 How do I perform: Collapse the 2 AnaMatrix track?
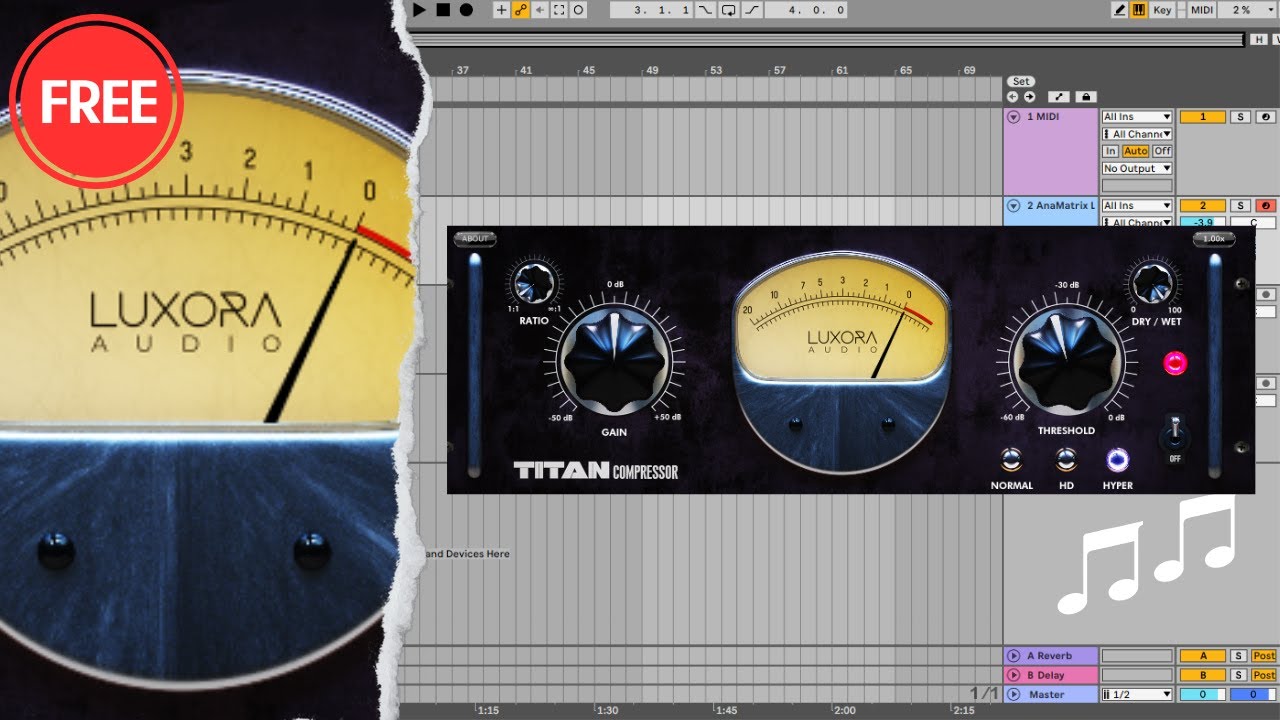pyautogui.click(x=1013, y=205)
